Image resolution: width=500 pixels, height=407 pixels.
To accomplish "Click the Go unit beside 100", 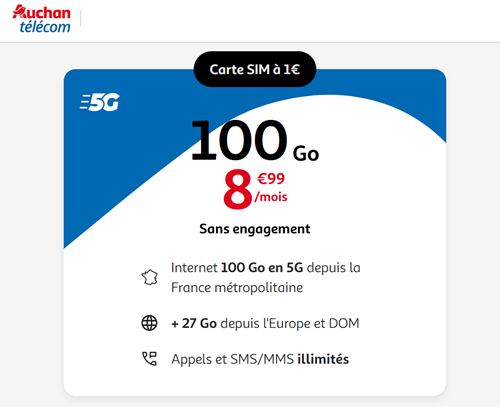I will pyautogui.click(x=306, y=153).
